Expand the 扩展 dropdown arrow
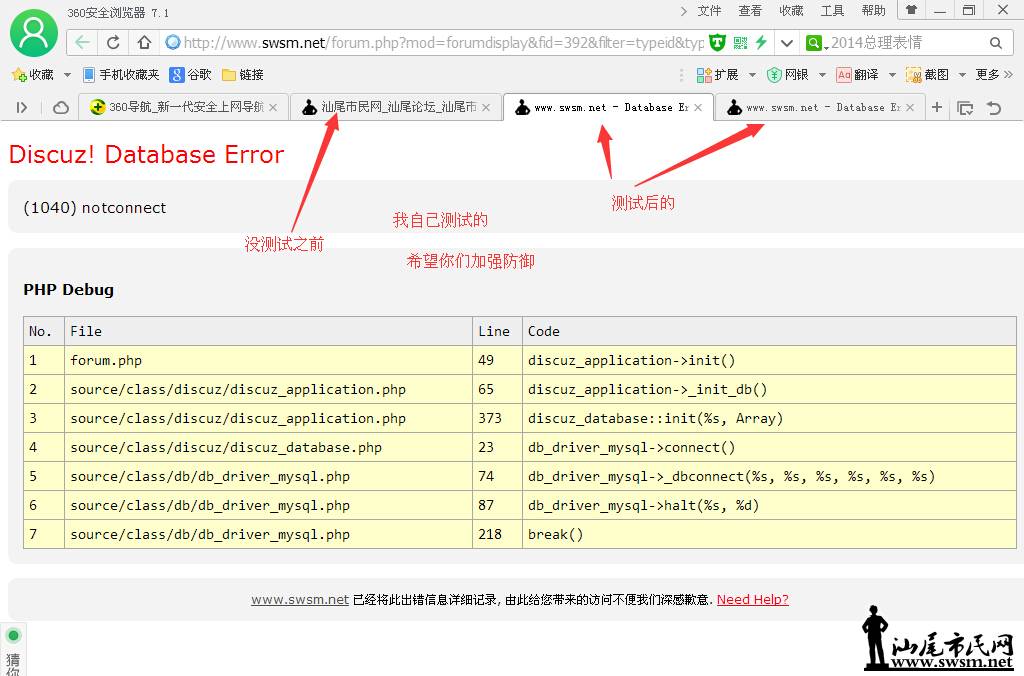The width and height of the screenshot is (1024, 676). 752,75
